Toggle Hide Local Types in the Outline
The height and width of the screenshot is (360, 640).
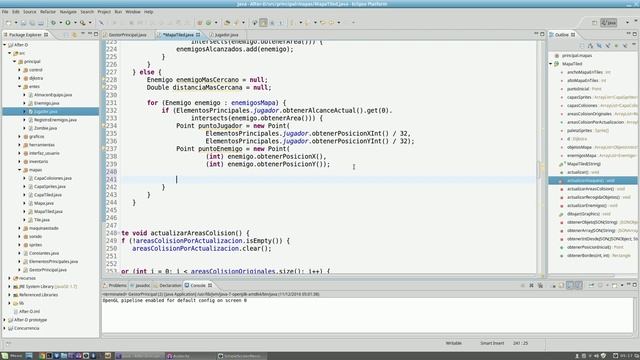(625, 46)
